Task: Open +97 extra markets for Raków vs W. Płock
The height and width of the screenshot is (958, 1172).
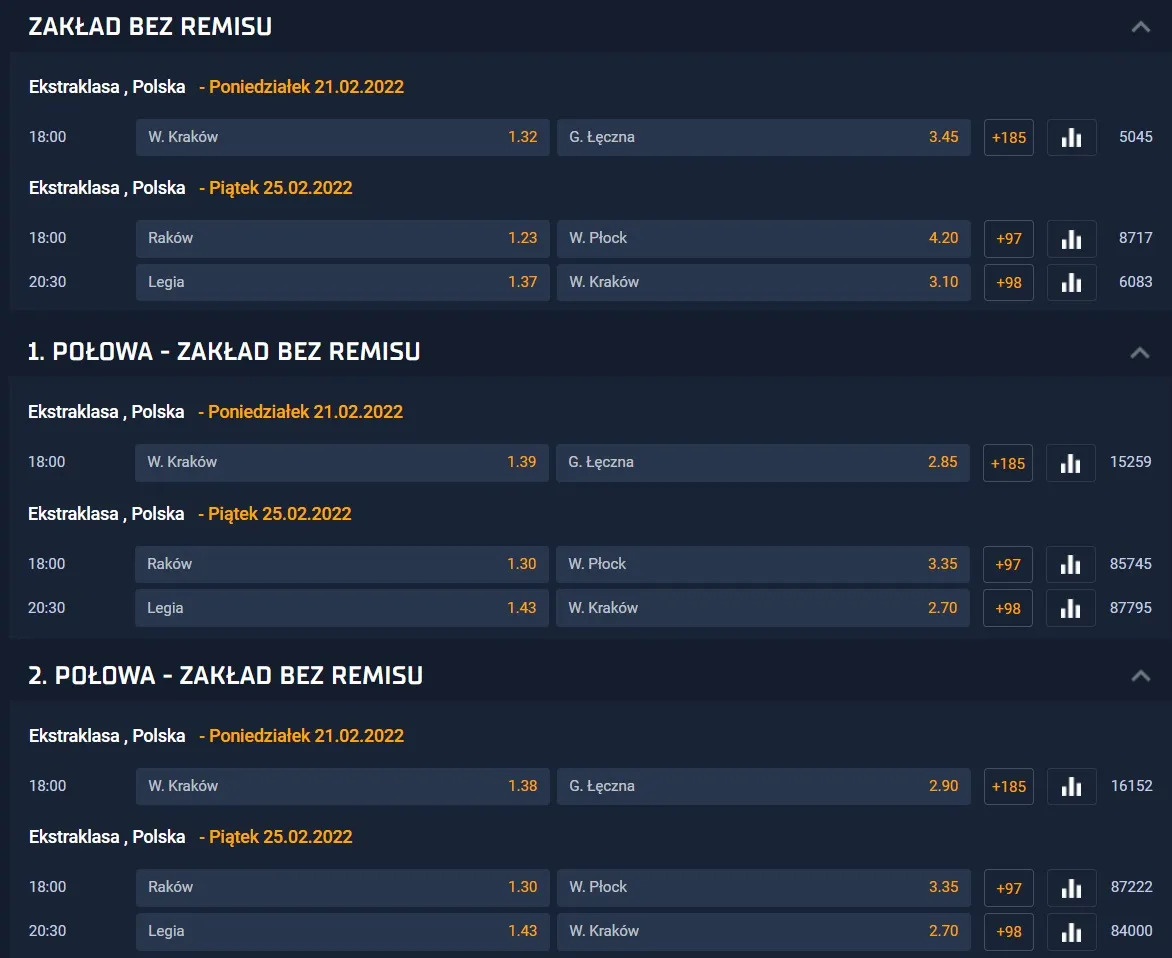Action: (x=1008, y=238)
